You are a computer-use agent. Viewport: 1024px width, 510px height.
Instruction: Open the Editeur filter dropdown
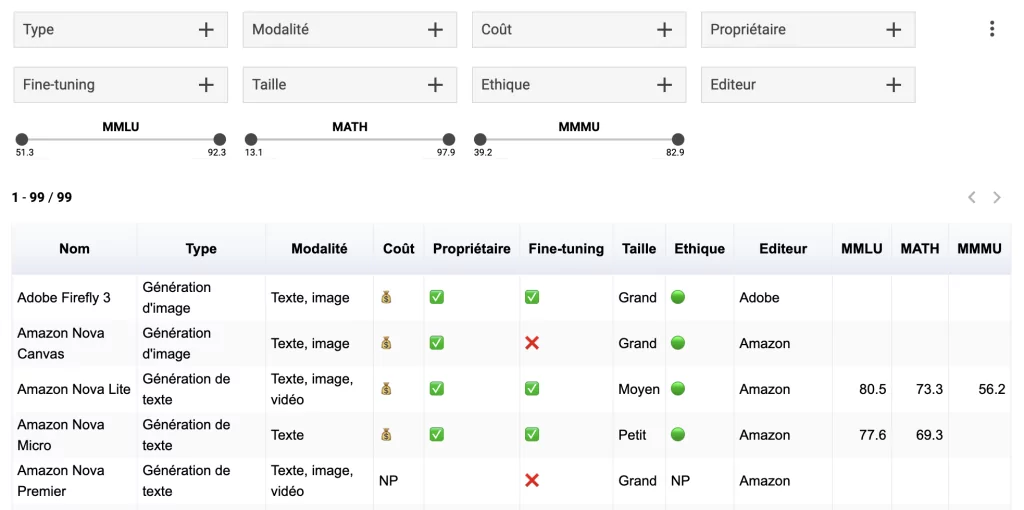pyautogui.click(x=807, y=85)
